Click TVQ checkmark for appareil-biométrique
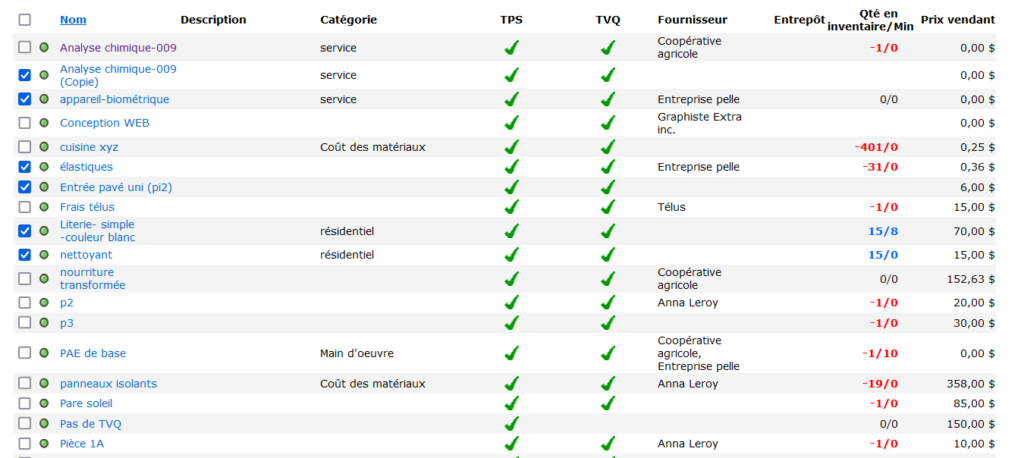This screenshot has height=458, width=1024. click(608, 99)
